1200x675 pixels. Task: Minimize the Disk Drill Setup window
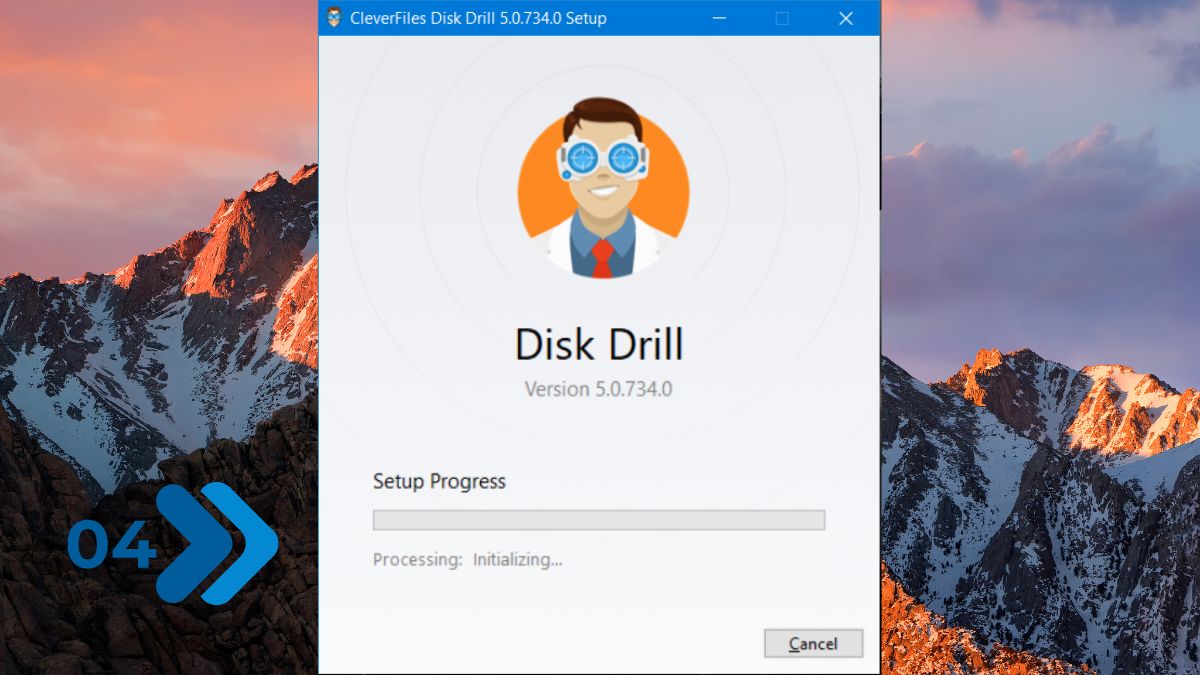(718, 18)
